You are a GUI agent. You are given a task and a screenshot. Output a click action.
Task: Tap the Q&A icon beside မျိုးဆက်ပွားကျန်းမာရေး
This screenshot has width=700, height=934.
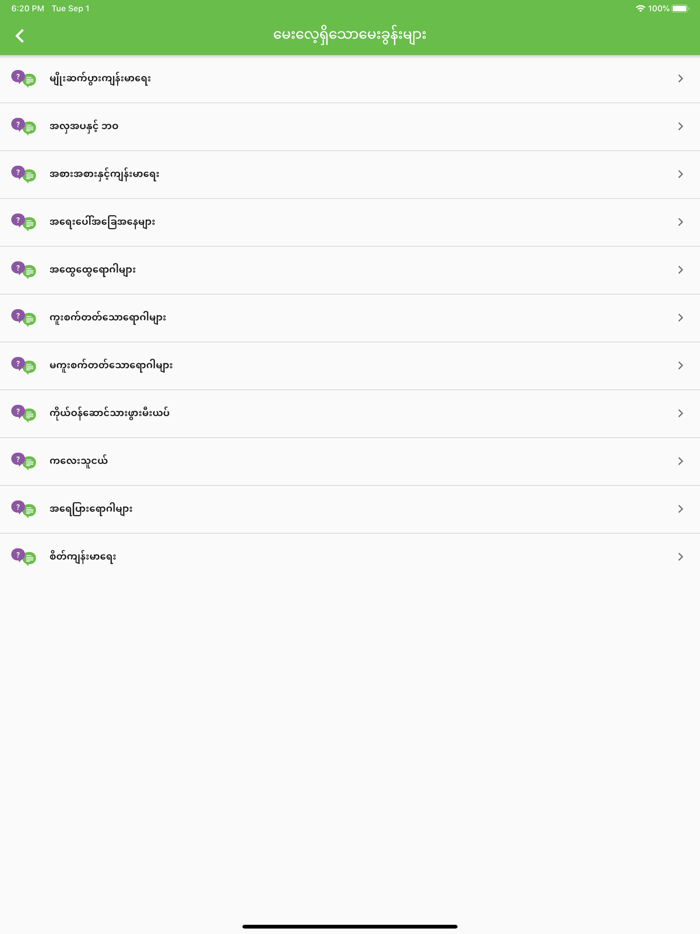pyautogui.click(x=23, y=78)
